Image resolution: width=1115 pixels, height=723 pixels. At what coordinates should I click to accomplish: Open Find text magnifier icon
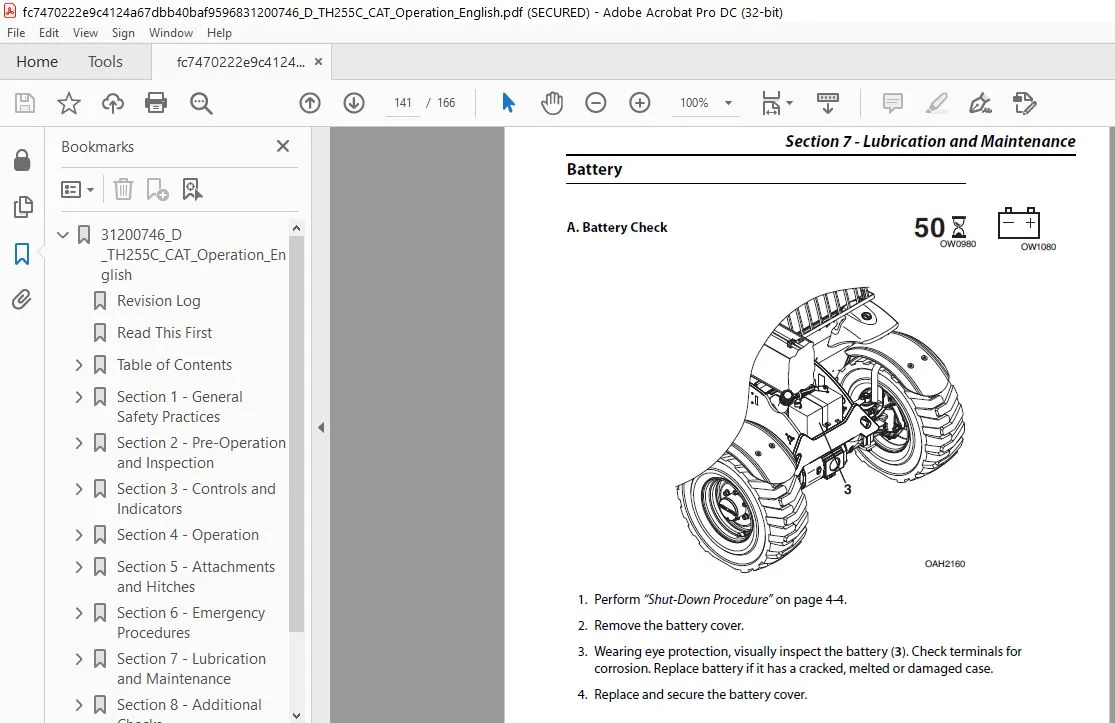click(x=201, y=103)
